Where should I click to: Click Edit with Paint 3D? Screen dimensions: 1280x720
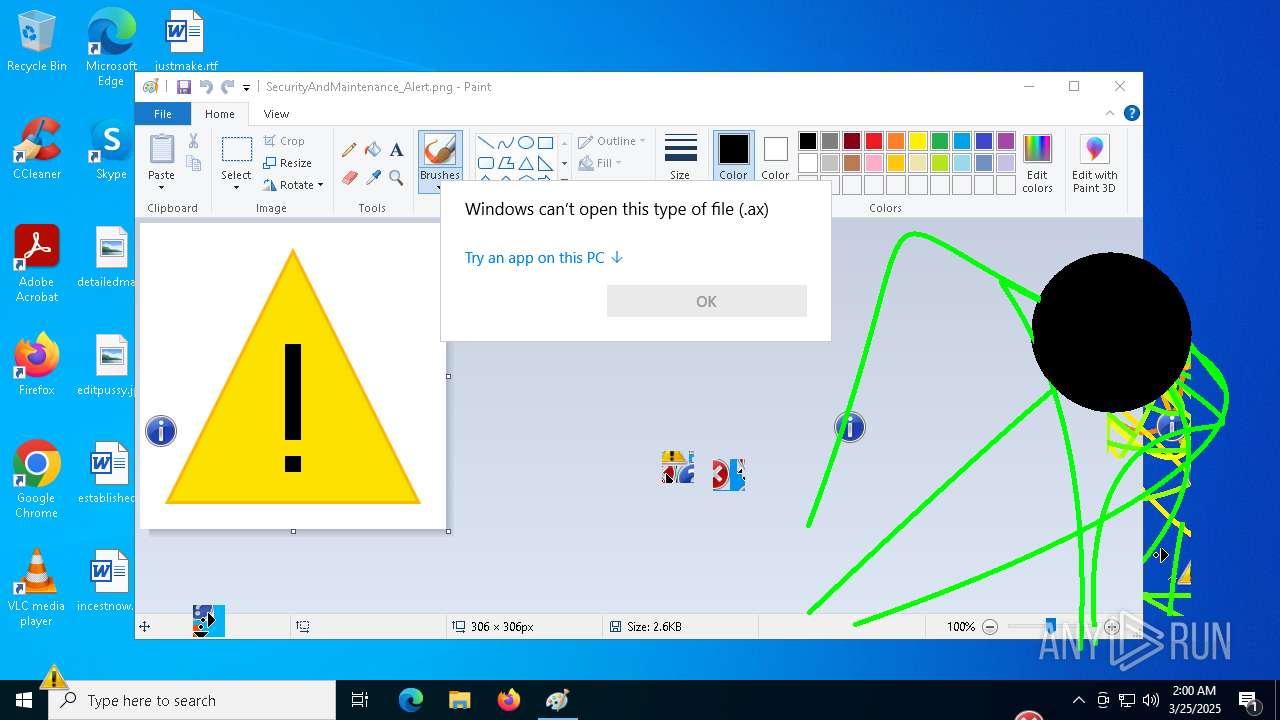coord(1094,164)
